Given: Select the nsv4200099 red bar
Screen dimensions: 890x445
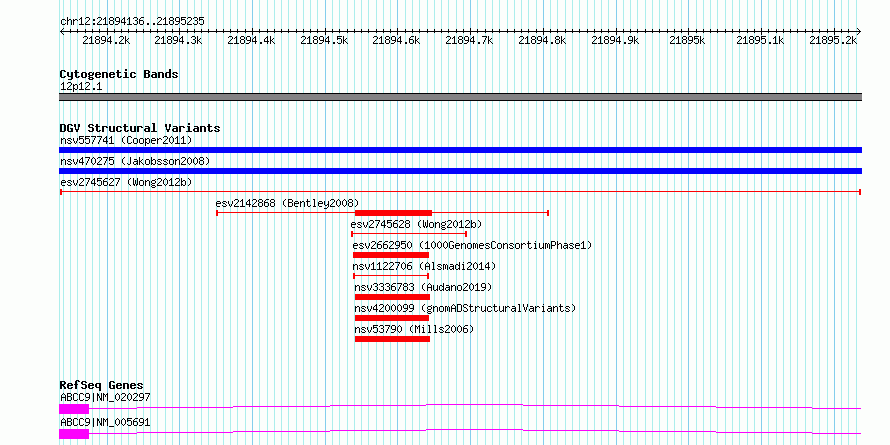Looking at the screenshot, I should (392, 318).
